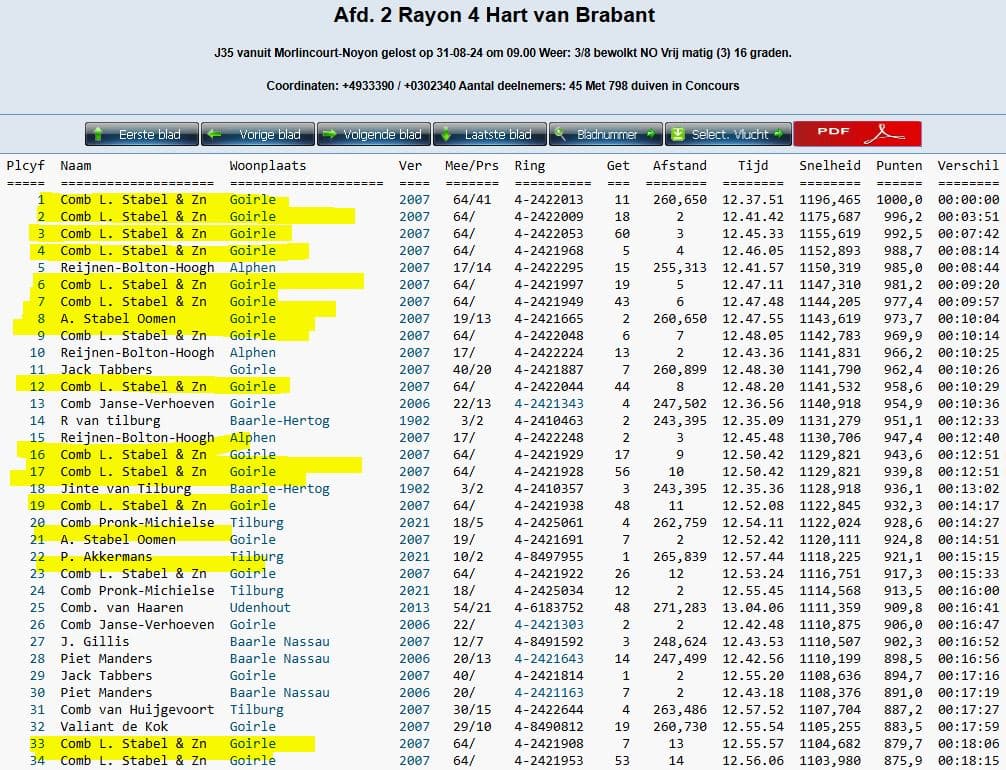Click Tilburg for Comb van Huijgevoort
Screen dimensions: 1006x770
(x=256, y=709)
